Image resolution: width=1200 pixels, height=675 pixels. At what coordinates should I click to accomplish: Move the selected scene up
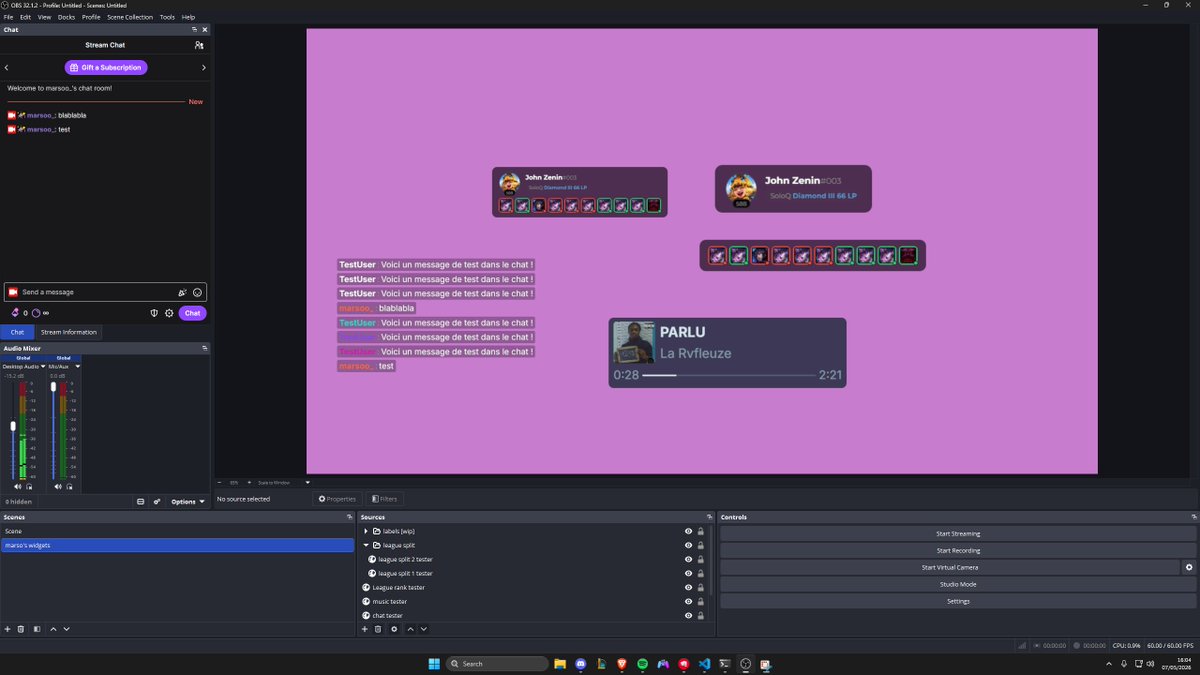point(53,629)
